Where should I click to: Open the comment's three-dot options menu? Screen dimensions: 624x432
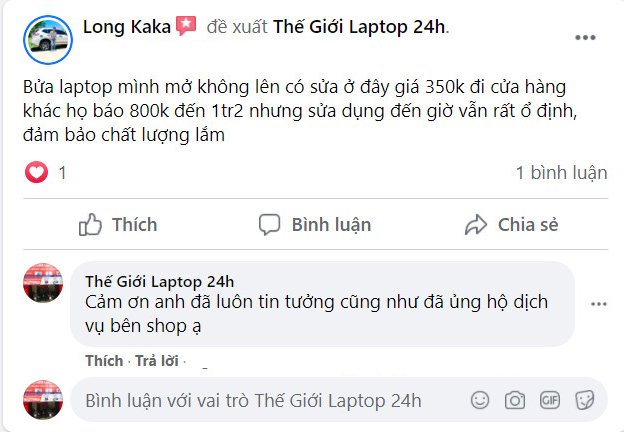coord(599,304)
